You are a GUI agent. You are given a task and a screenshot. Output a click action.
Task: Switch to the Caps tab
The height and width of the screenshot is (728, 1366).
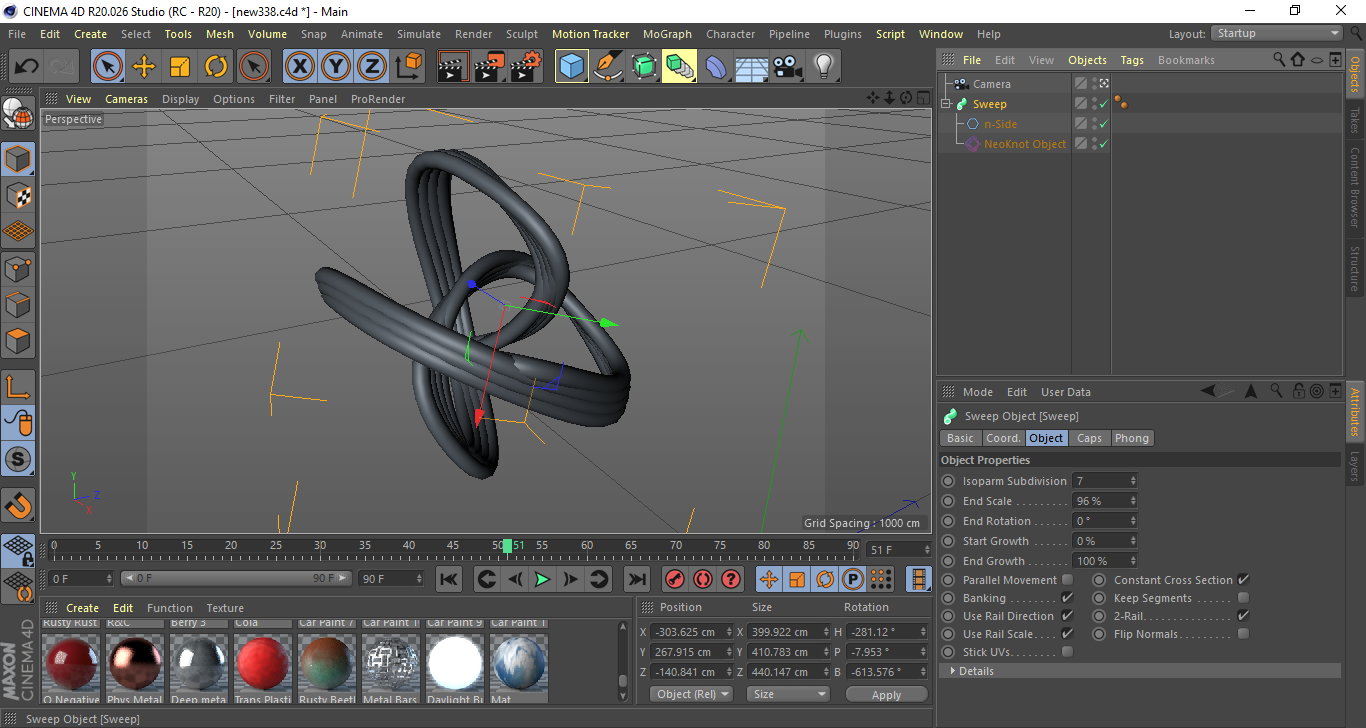pyautogui.click(x=1089, y=438)
